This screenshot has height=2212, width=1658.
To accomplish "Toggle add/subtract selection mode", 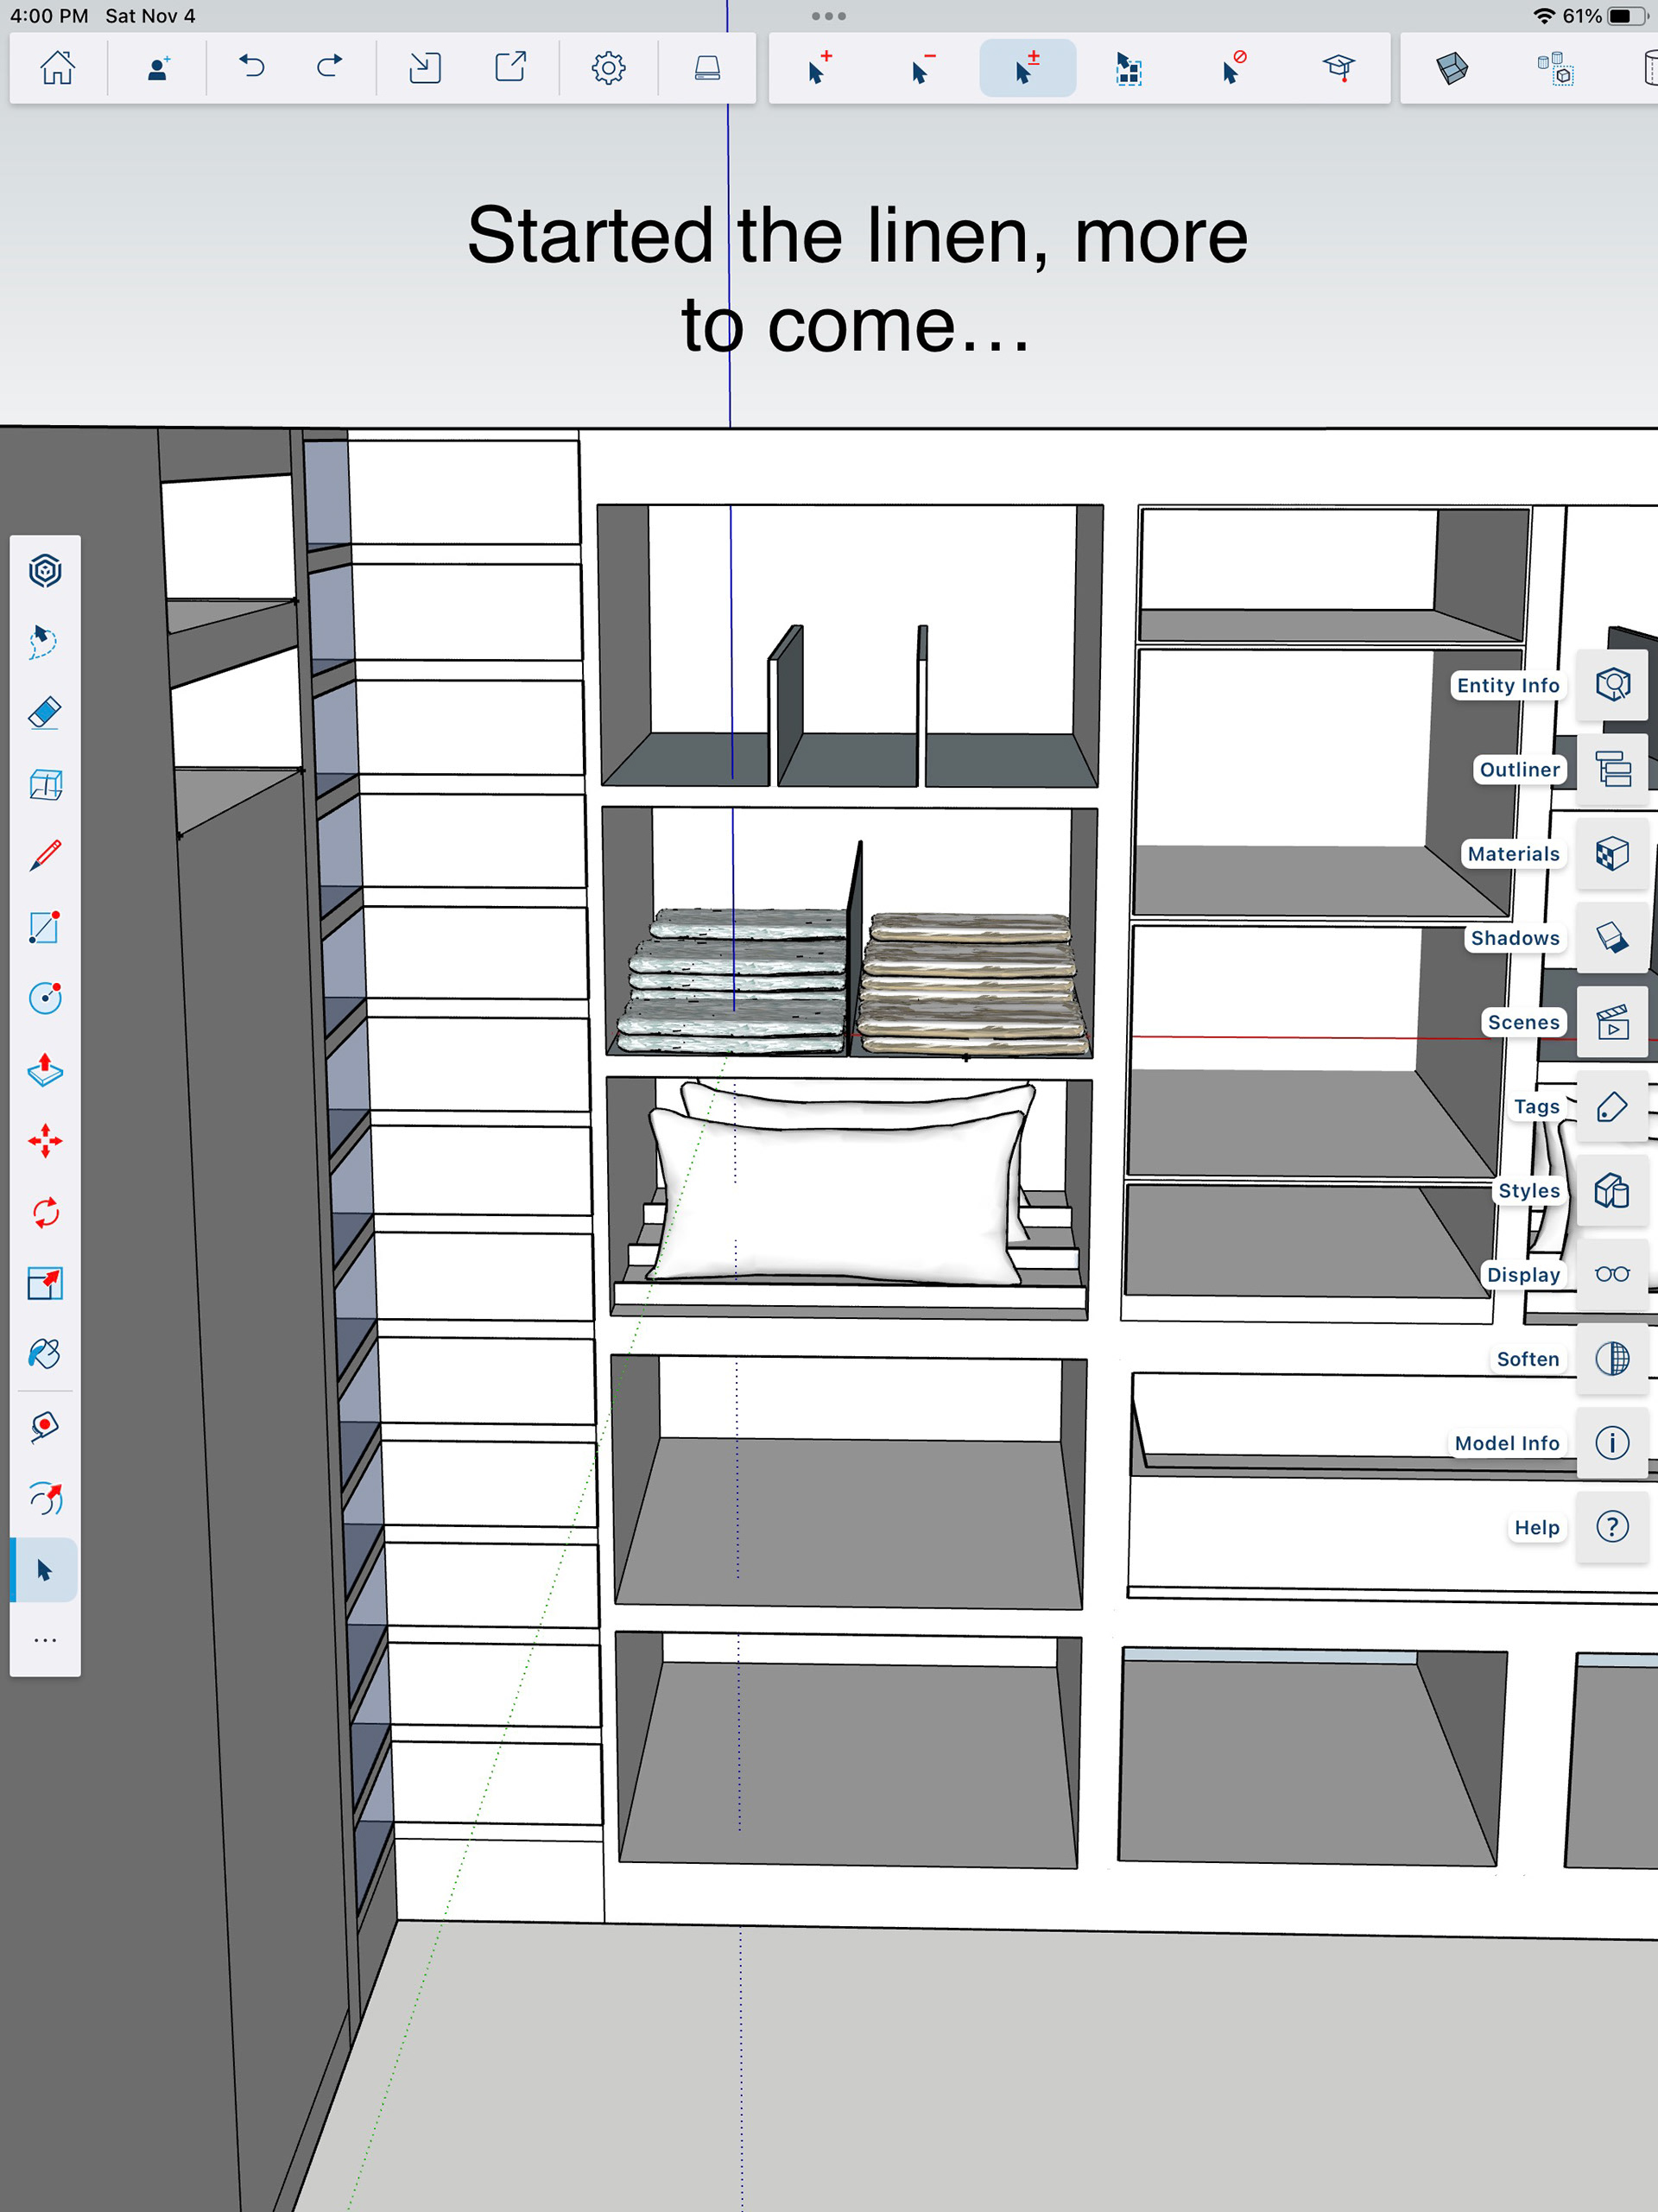I will pos(1027,68).
